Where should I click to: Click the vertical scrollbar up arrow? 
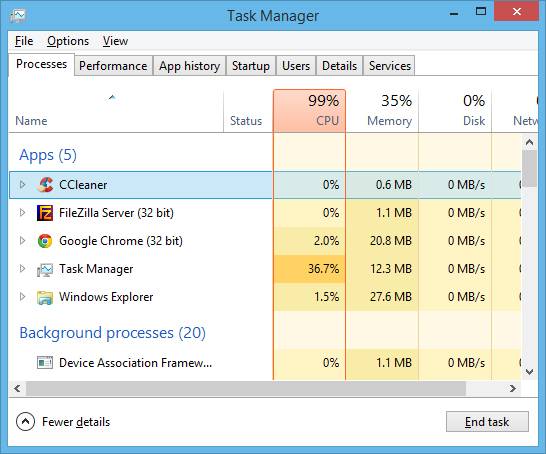pos(529,142)
